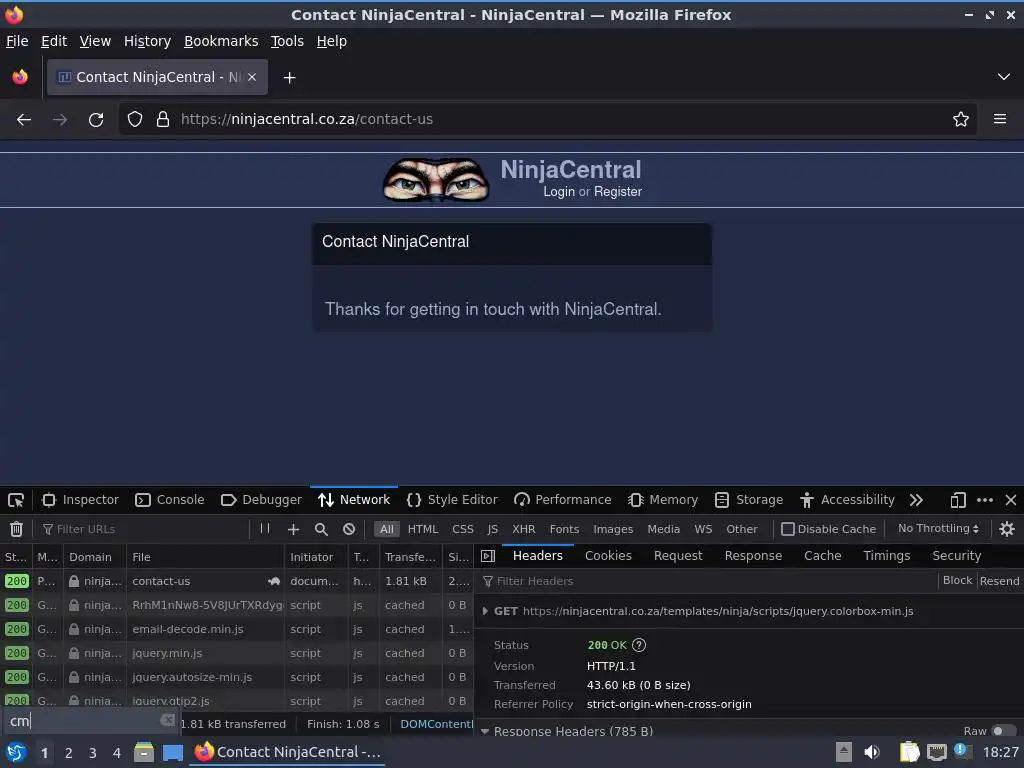Filter requests to All types
Image resolution: width=1024 pixels, height=768 pixels.
click(387, 529)
